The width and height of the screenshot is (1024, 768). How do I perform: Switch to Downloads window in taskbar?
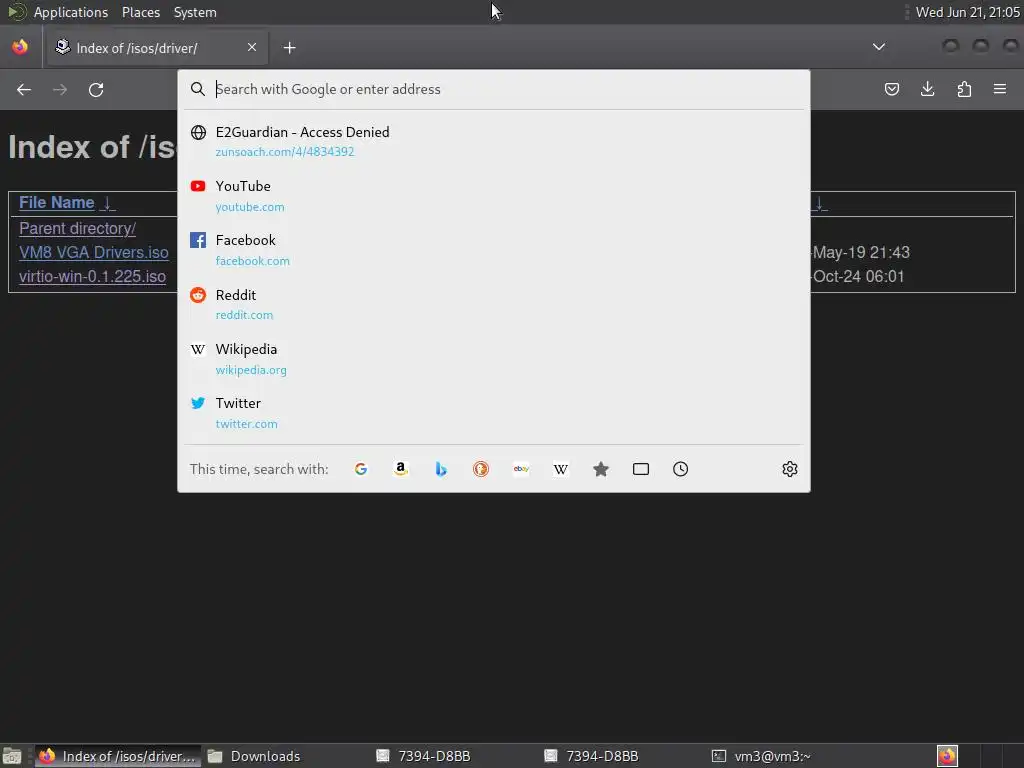coord(287,756)
